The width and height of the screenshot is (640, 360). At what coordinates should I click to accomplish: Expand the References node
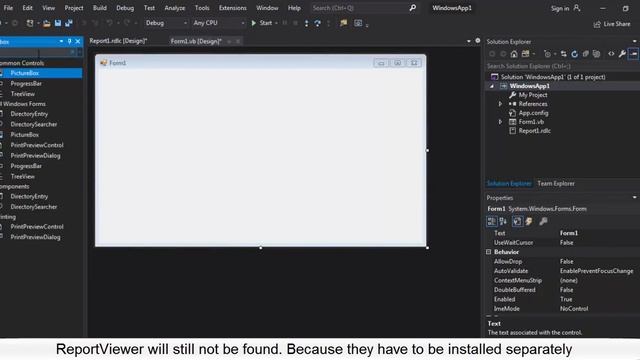(x=500, y=104)
